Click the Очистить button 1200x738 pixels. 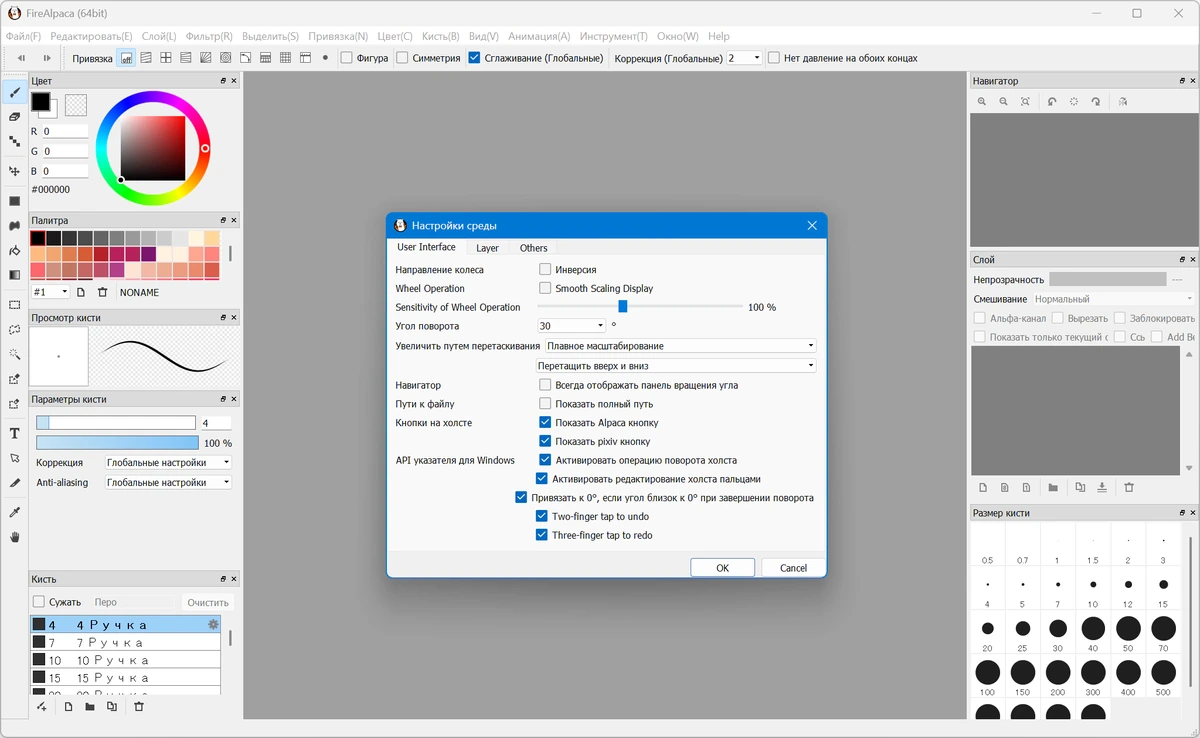pos(208,602)
